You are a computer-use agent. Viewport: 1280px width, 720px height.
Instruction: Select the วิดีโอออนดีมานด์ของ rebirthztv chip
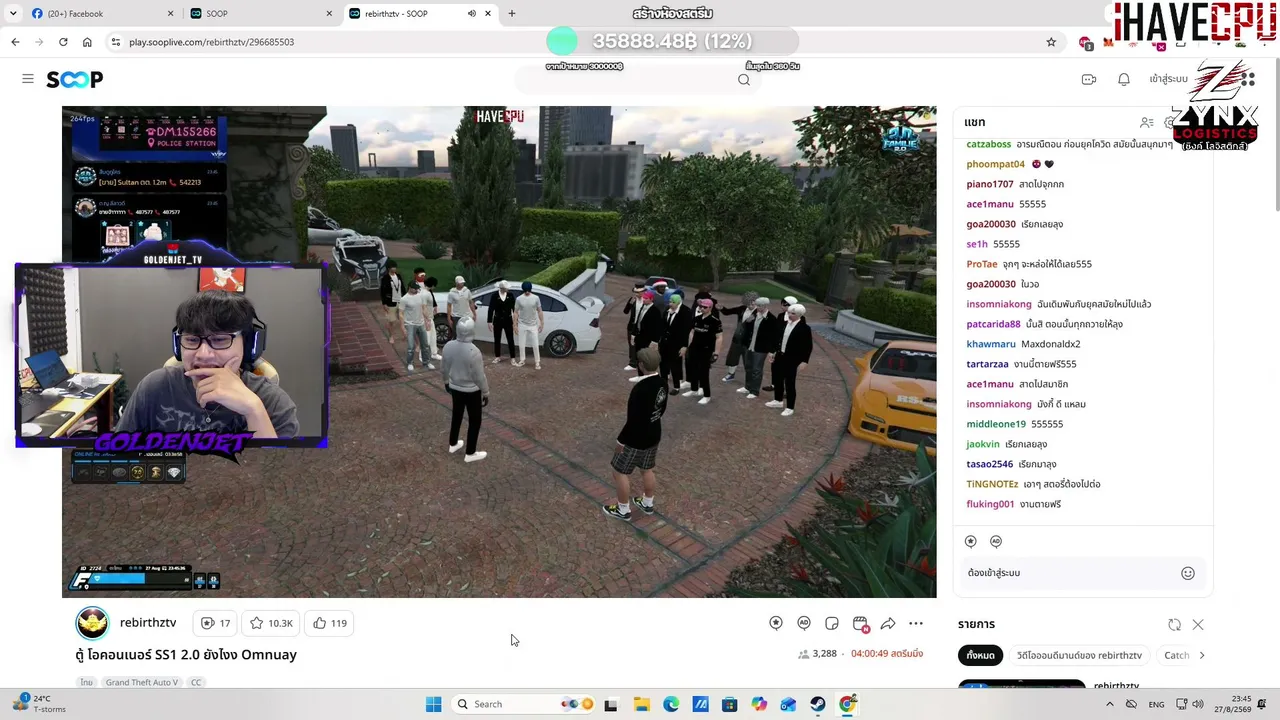pyautogui.click(x=1079, y=655)
